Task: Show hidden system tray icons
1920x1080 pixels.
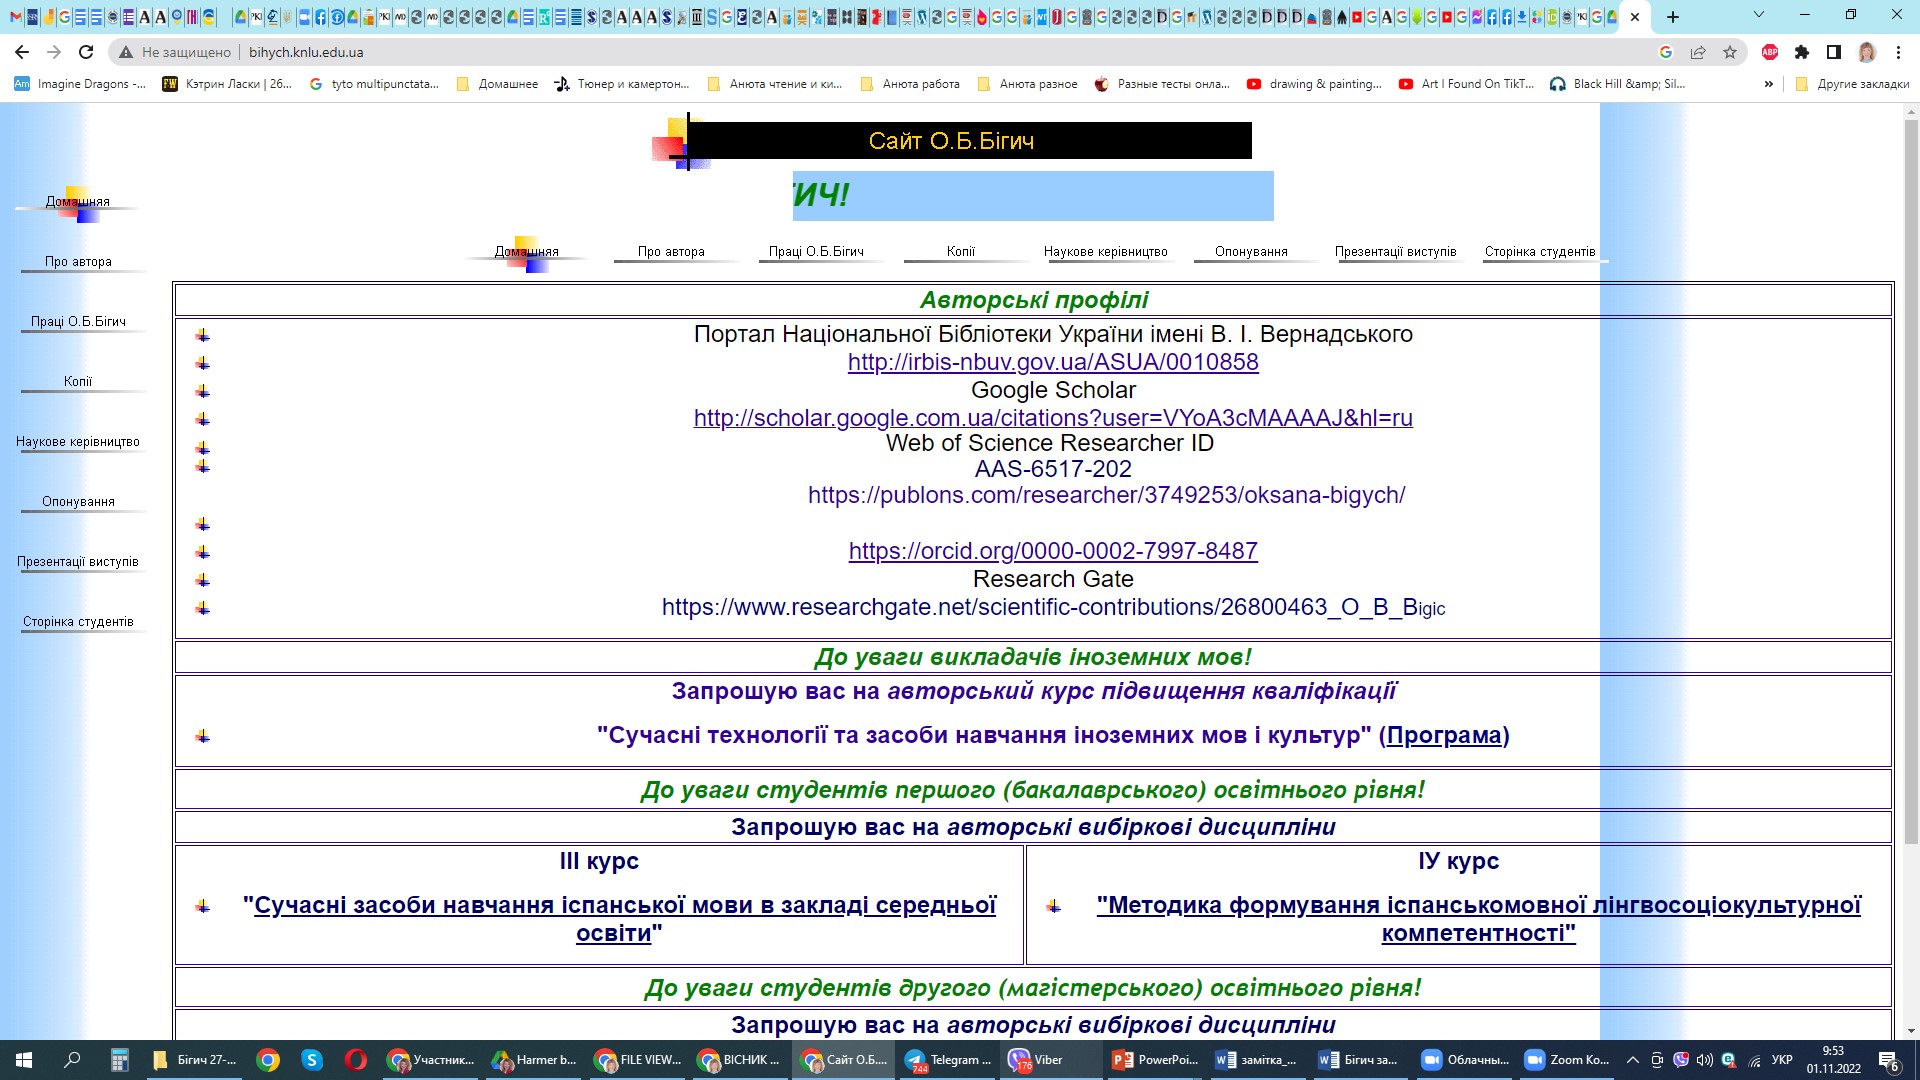Action: point(1633,1060)
